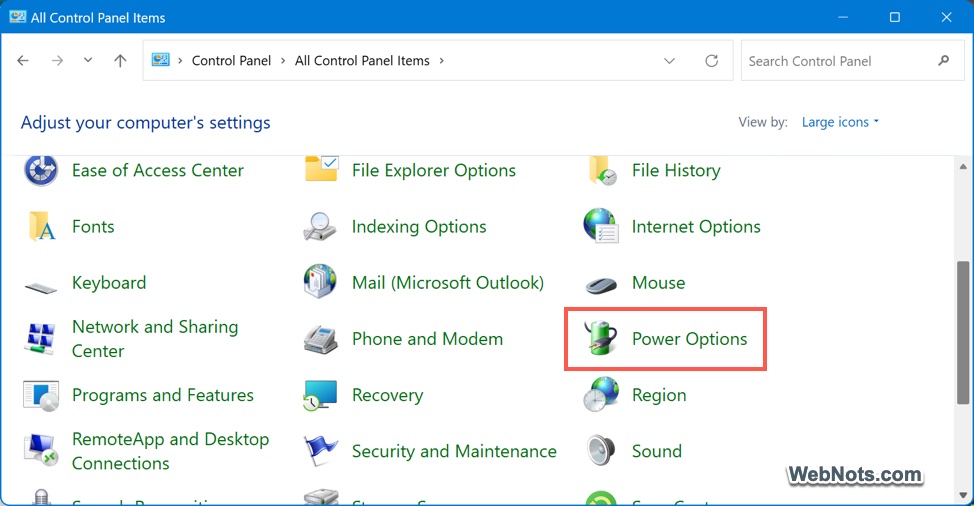This screenshot has width=974, height=506.
Task: Click the Network and Sharing Center icon
Action: point(41,338)
